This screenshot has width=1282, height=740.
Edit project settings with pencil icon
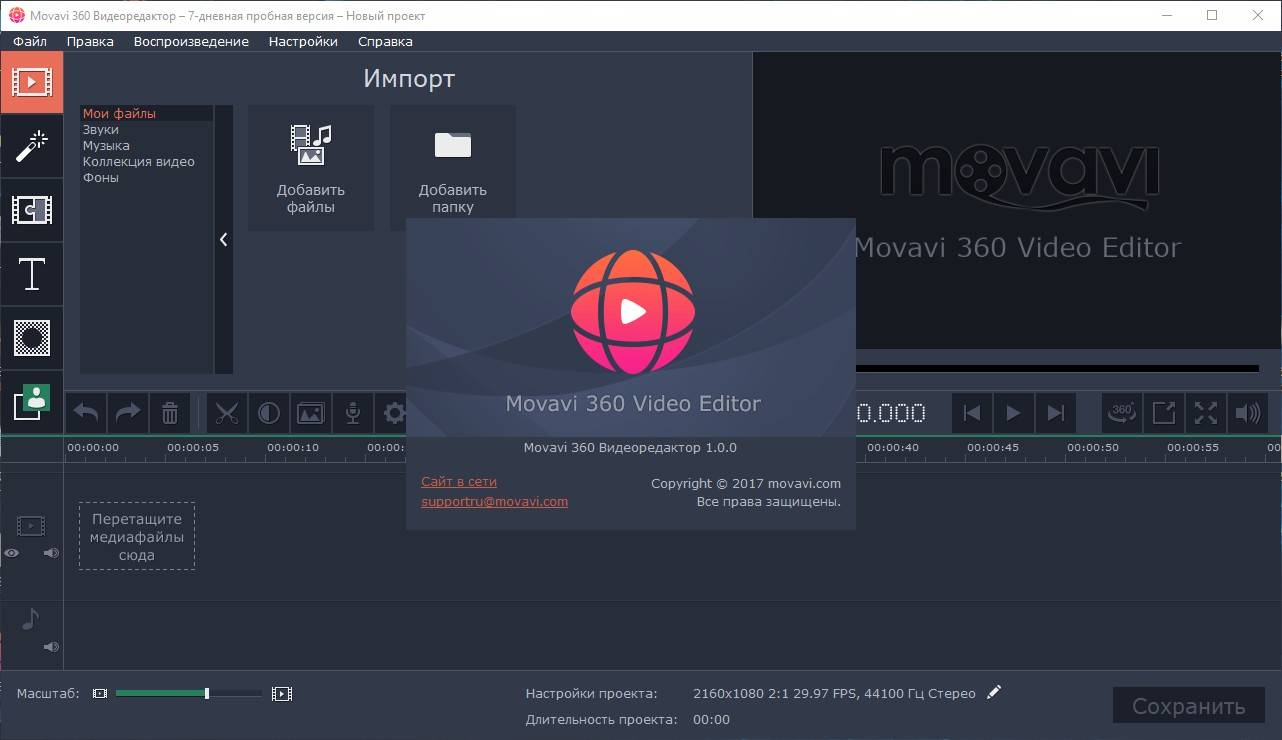[993, 692]
